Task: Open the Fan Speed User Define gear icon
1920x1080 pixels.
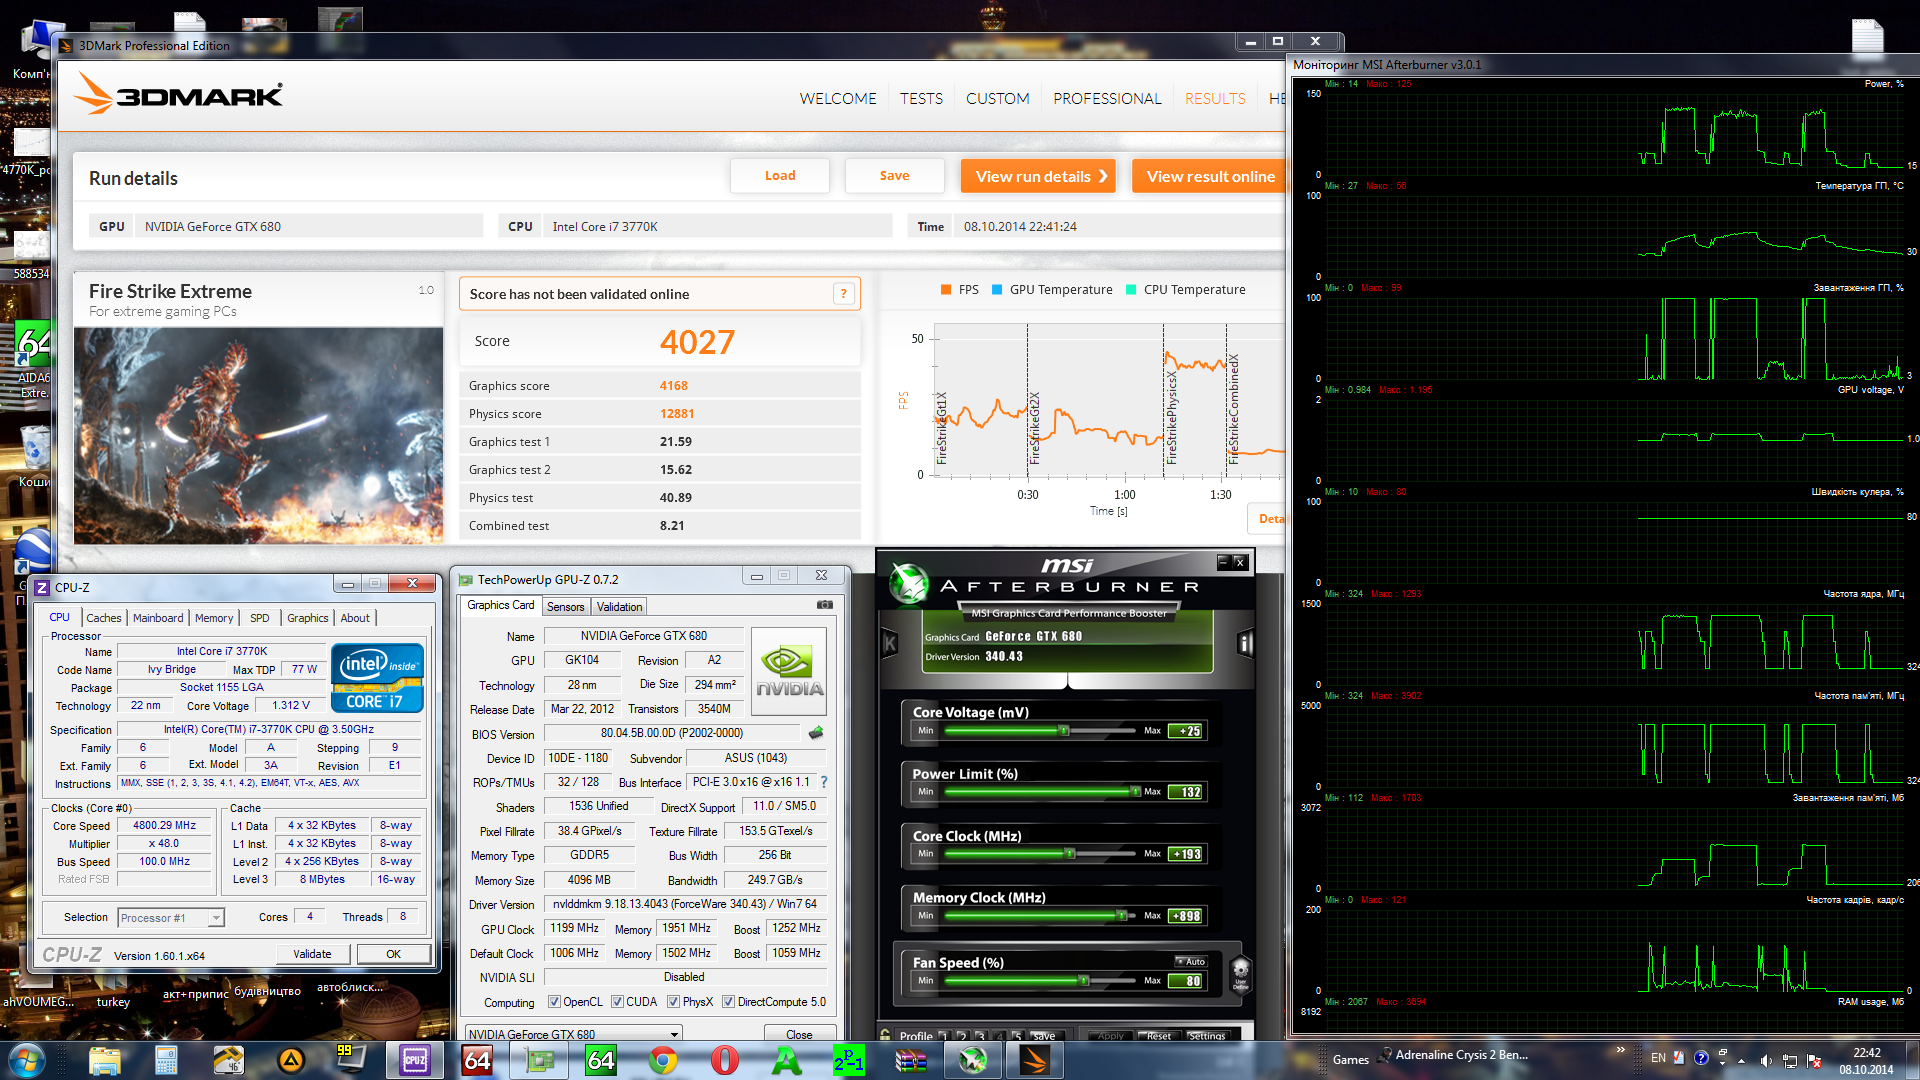Action: tap(1240, 970)
